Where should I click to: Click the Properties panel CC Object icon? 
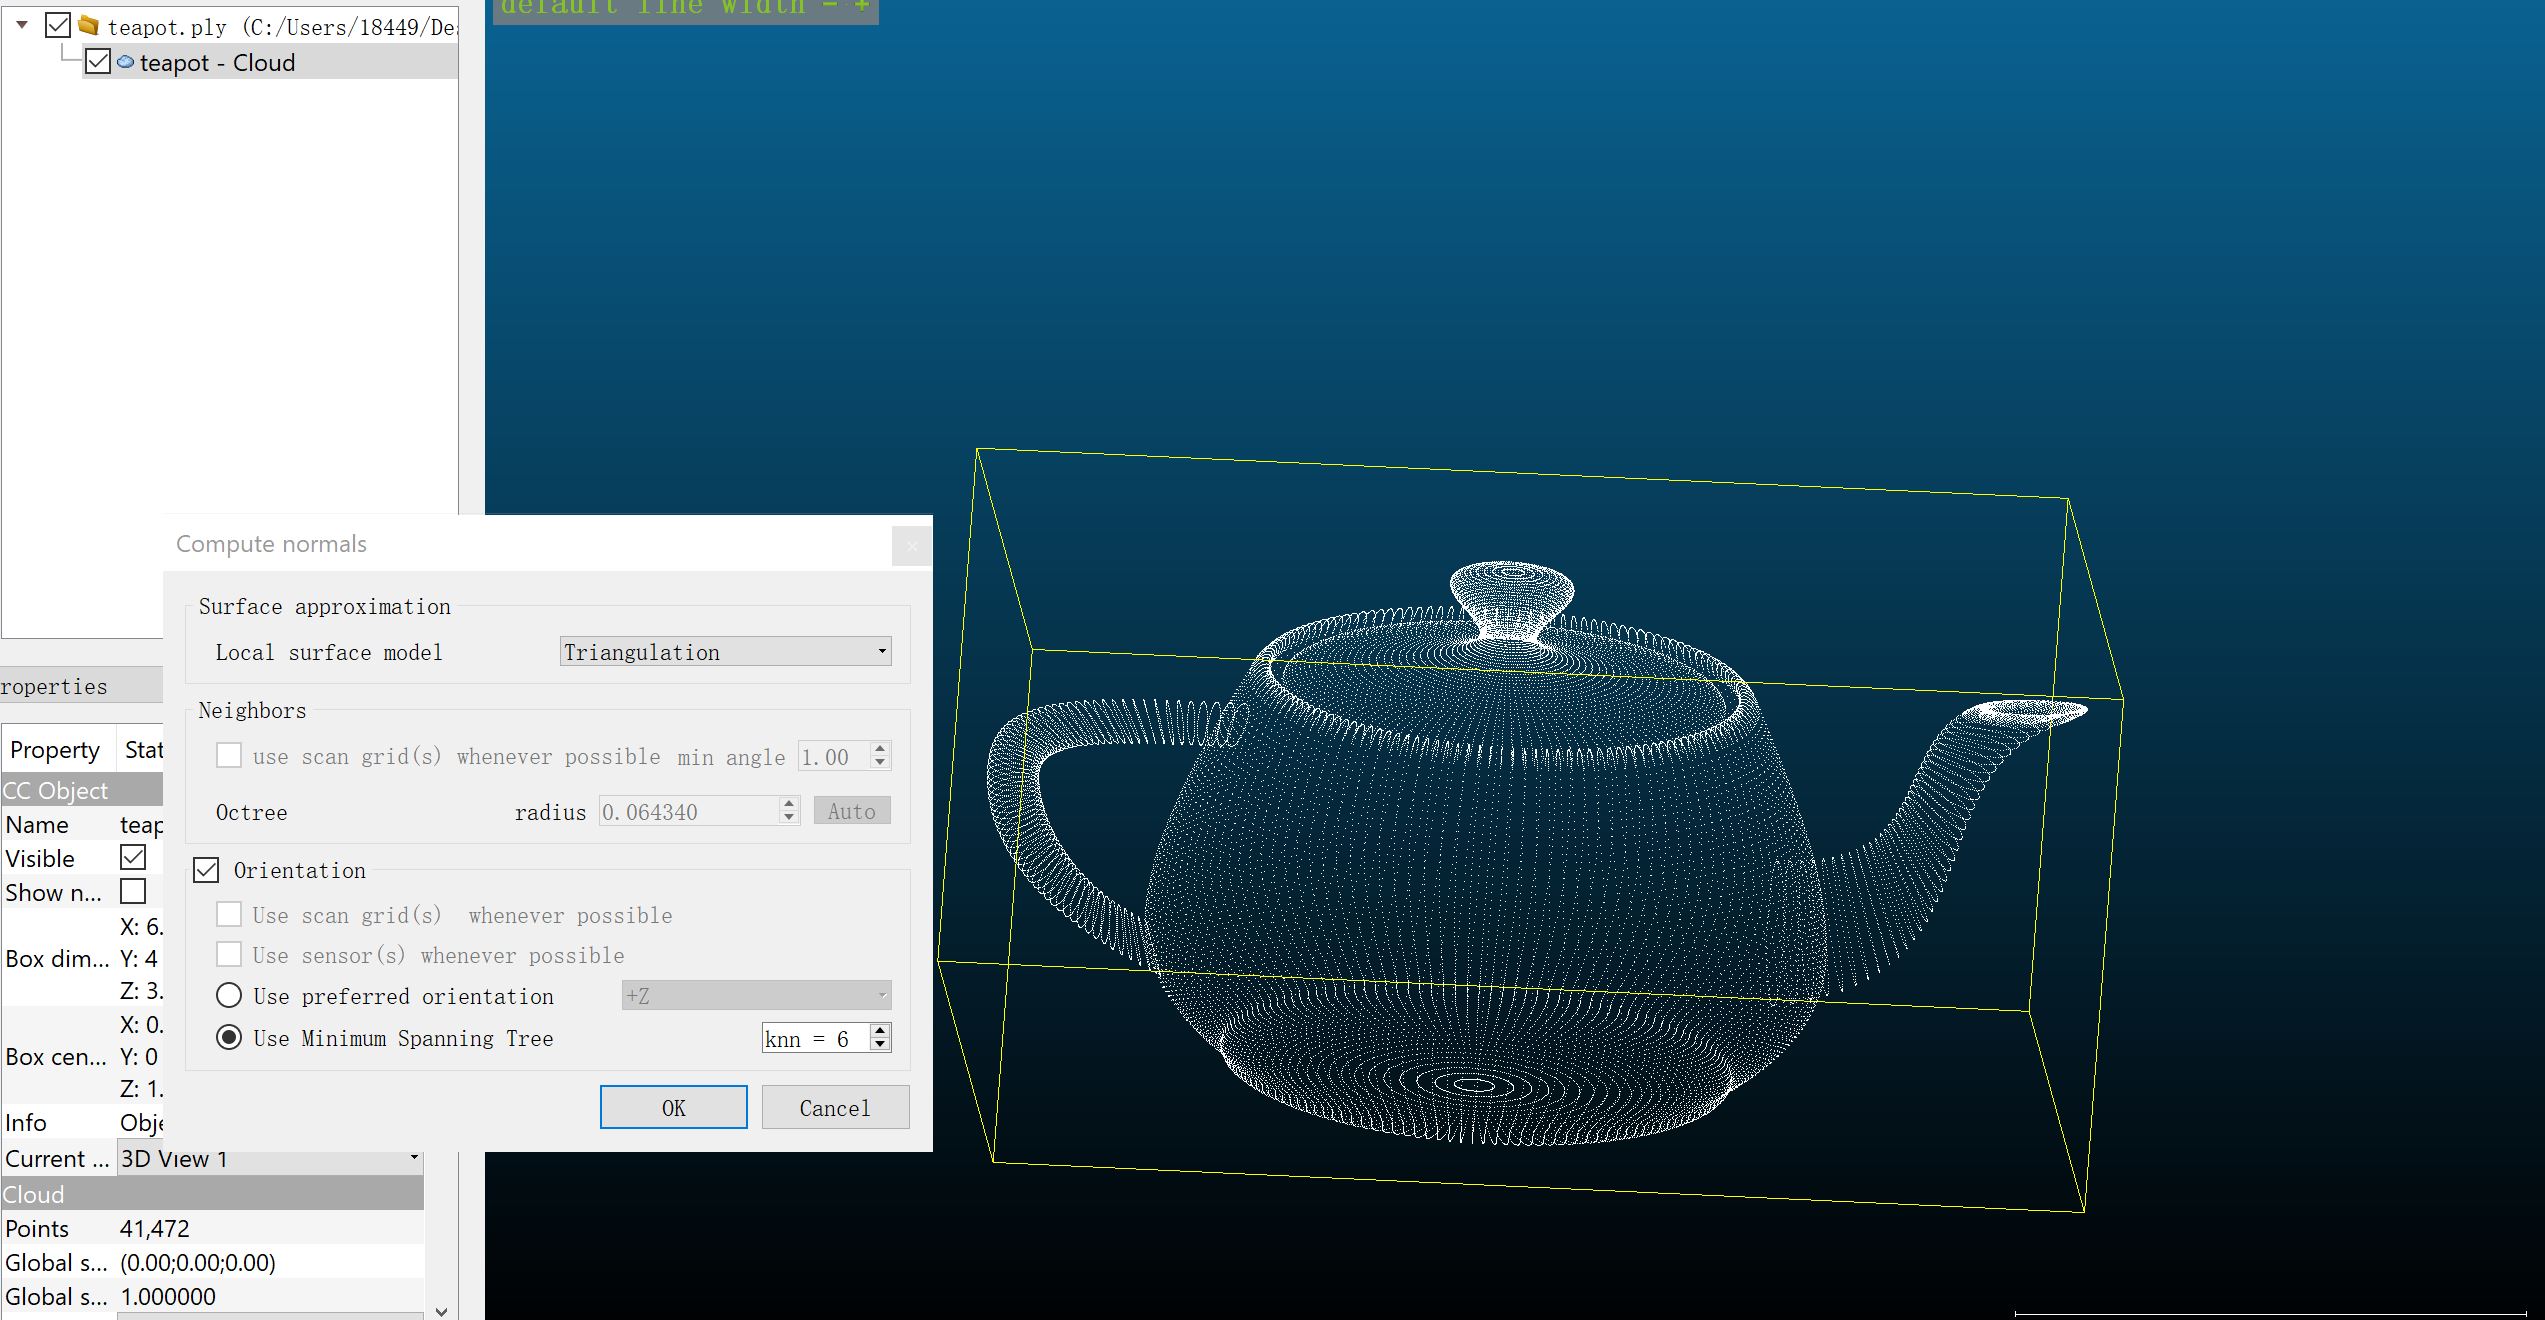[59, 790]
